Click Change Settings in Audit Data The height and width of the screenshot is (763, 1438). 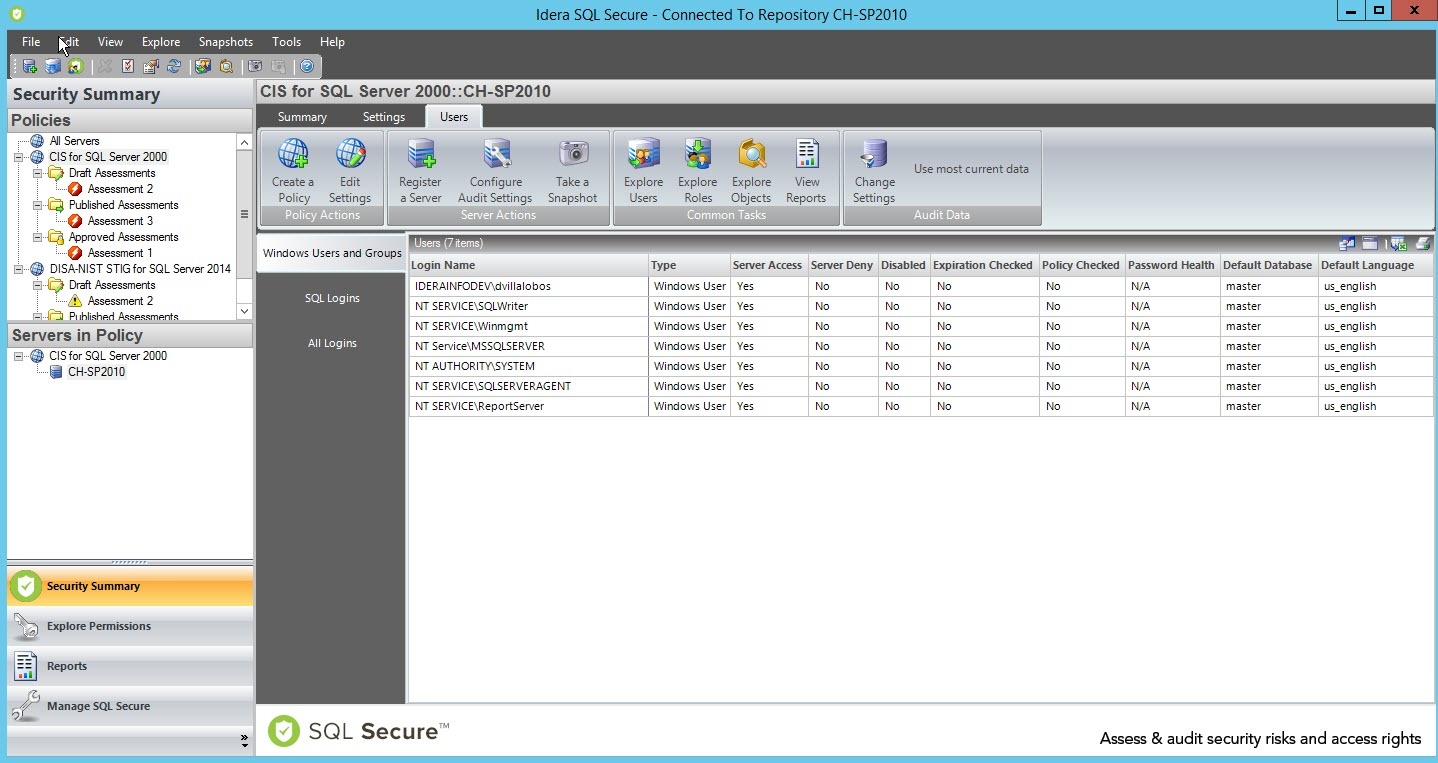[874, 171]
